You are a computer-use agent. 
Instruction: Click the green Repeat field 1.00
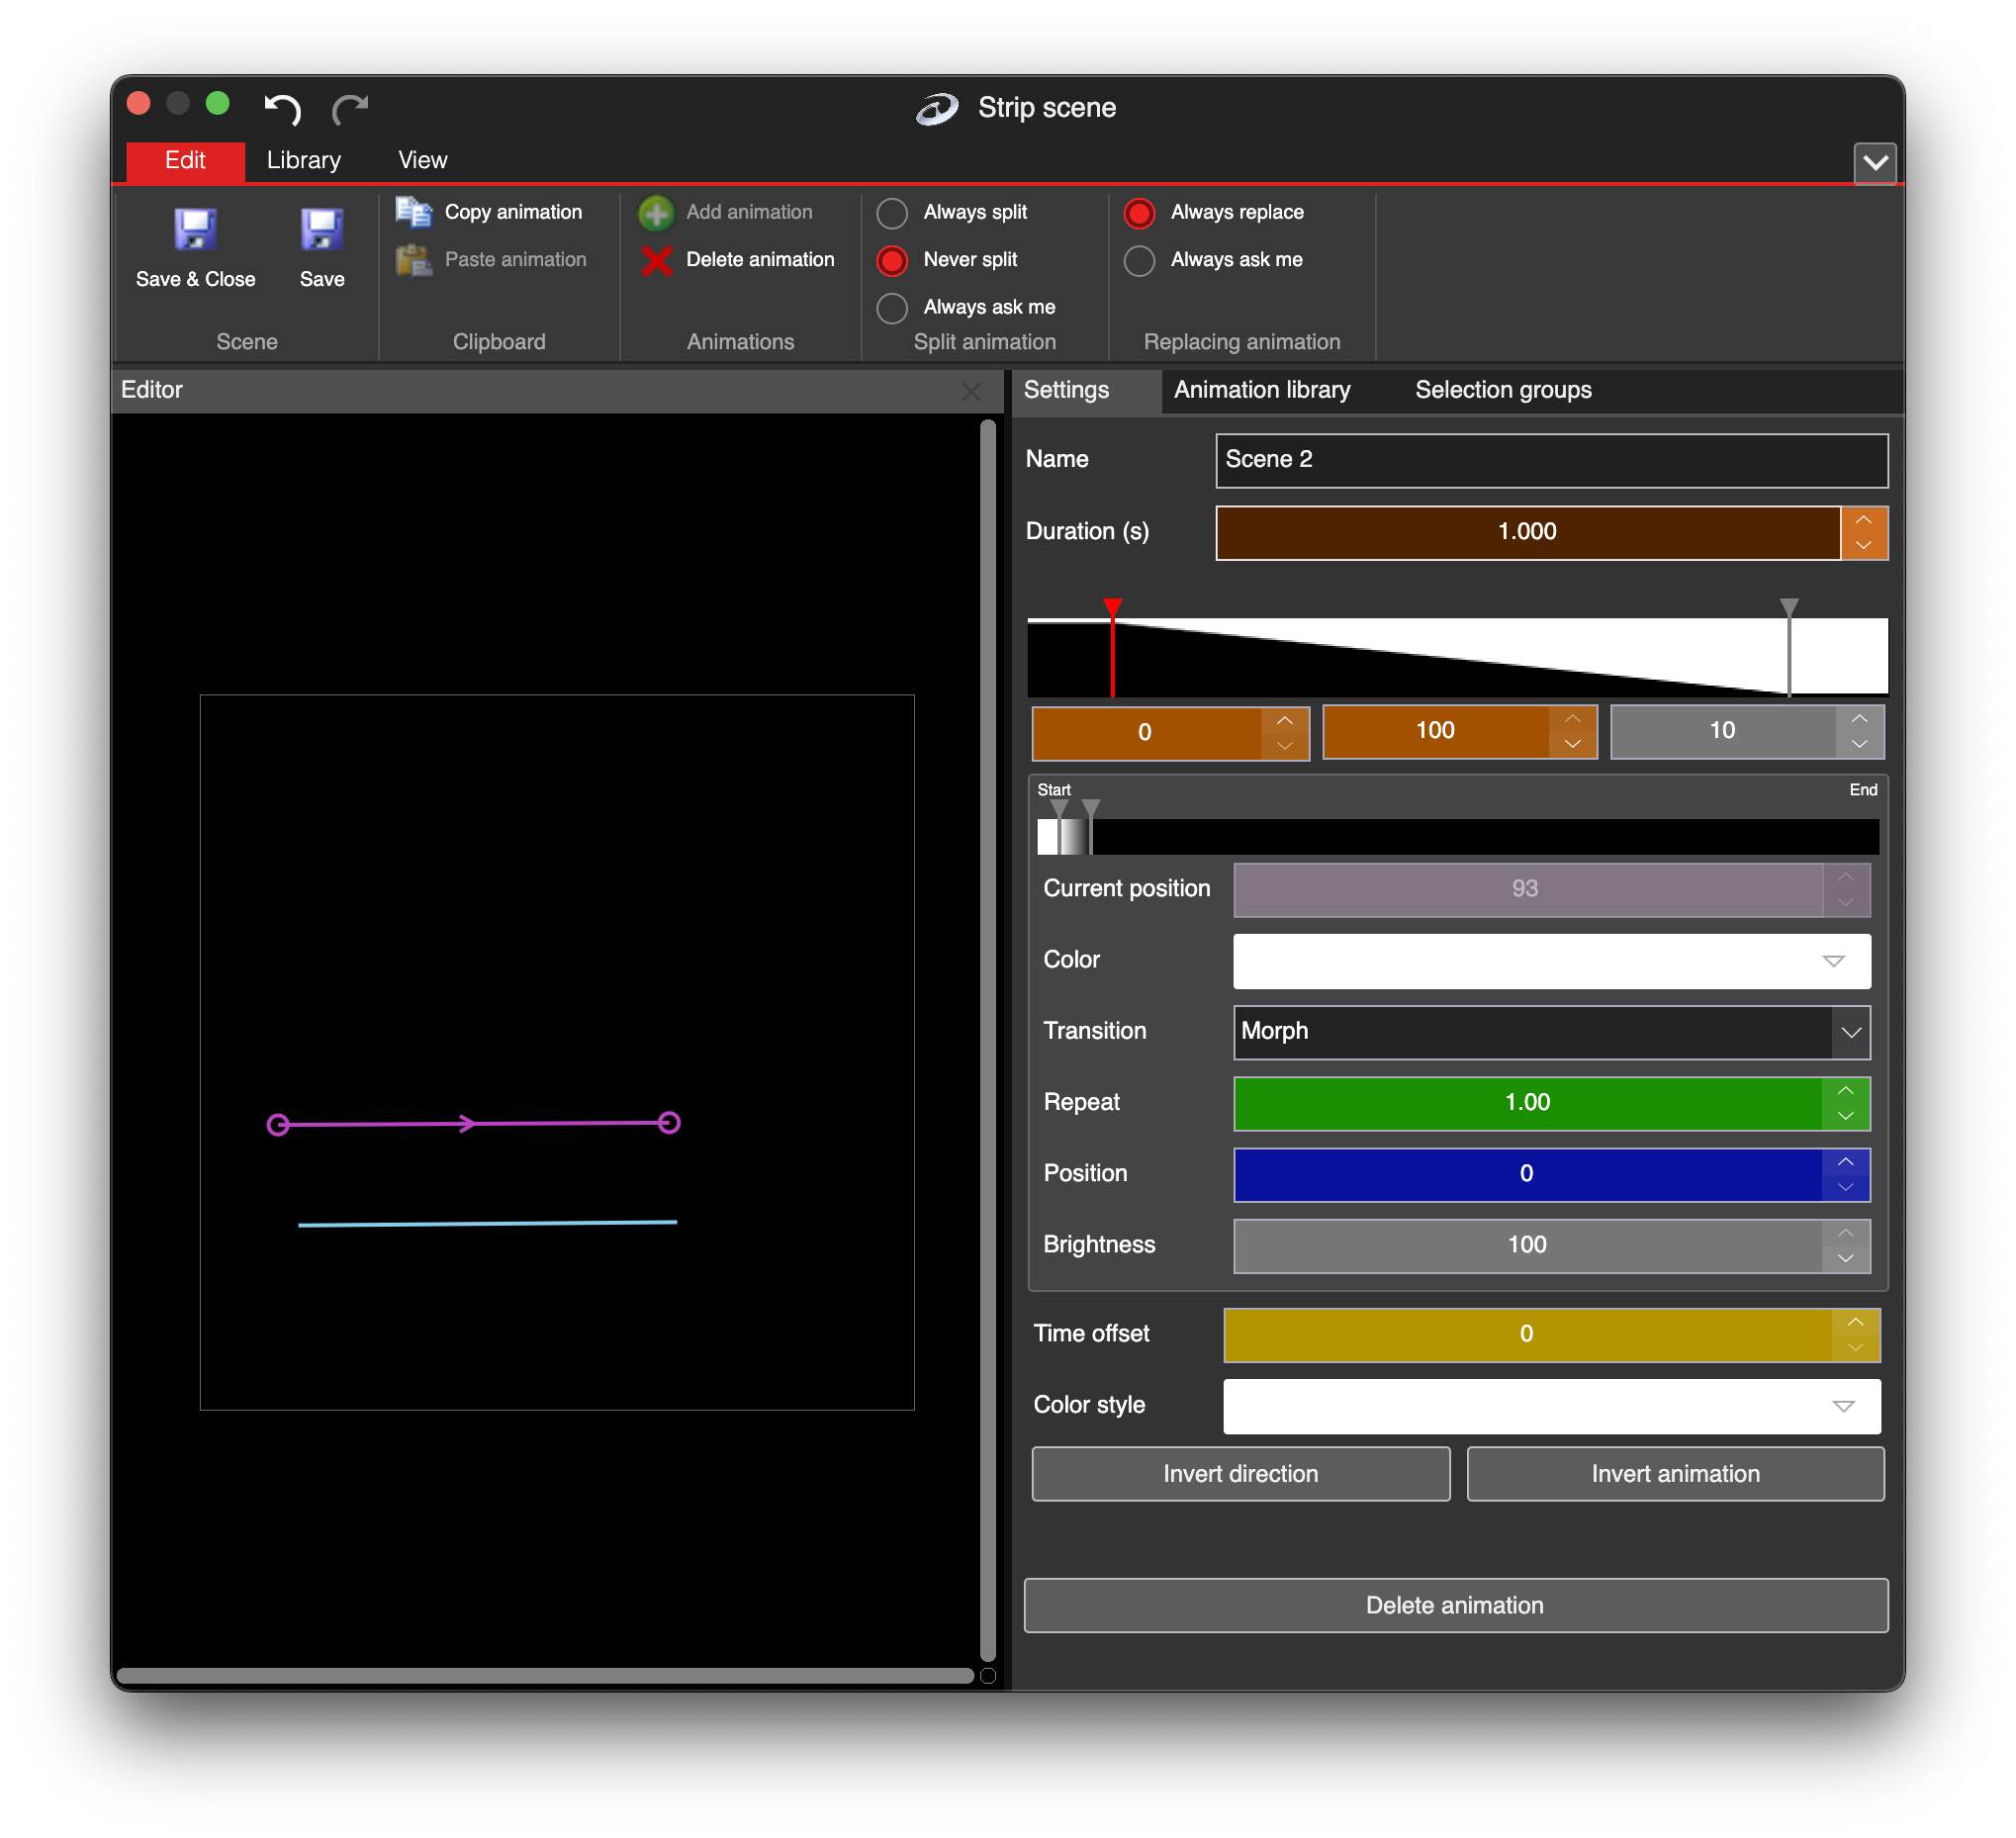coord(1526,1103)
